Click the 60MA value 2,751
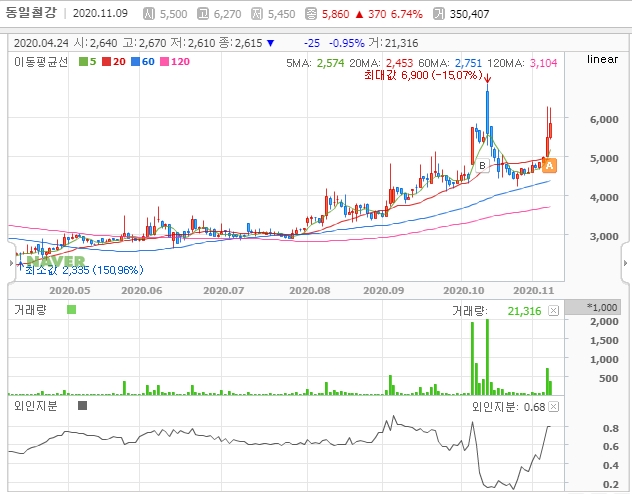 pos(468,63)
